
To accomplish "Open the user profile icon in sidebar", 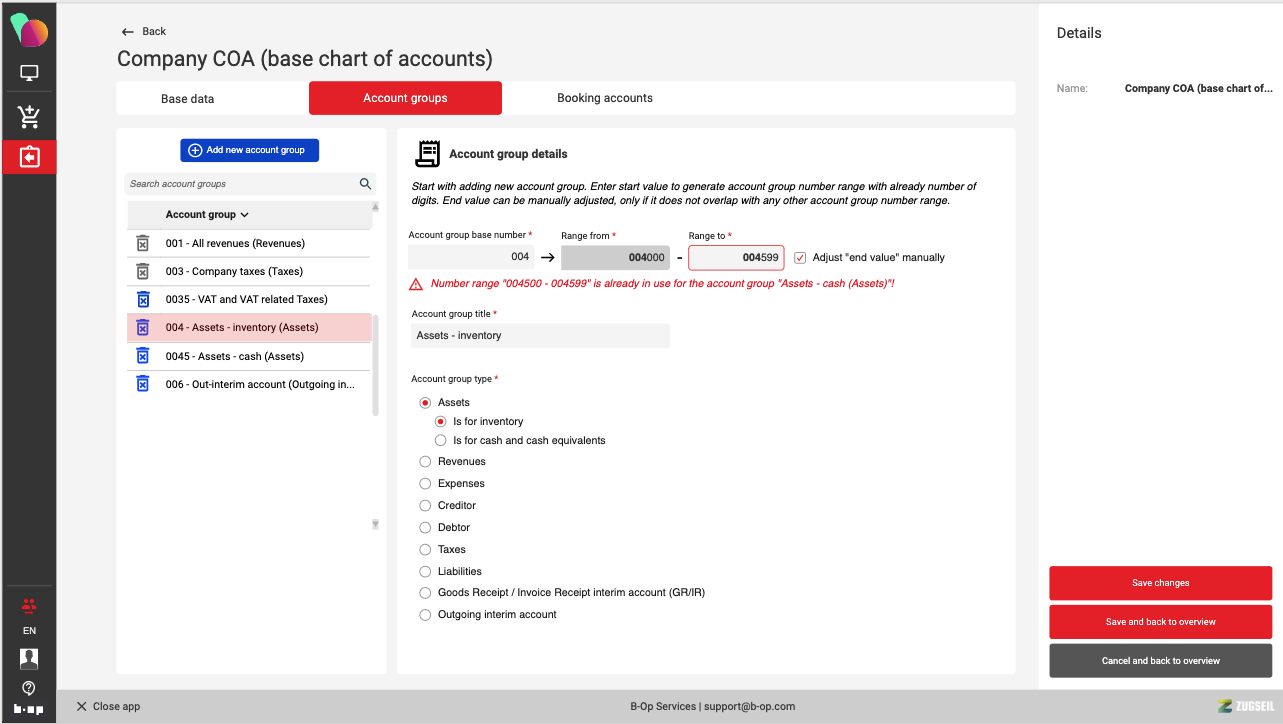I will [29, 658].
